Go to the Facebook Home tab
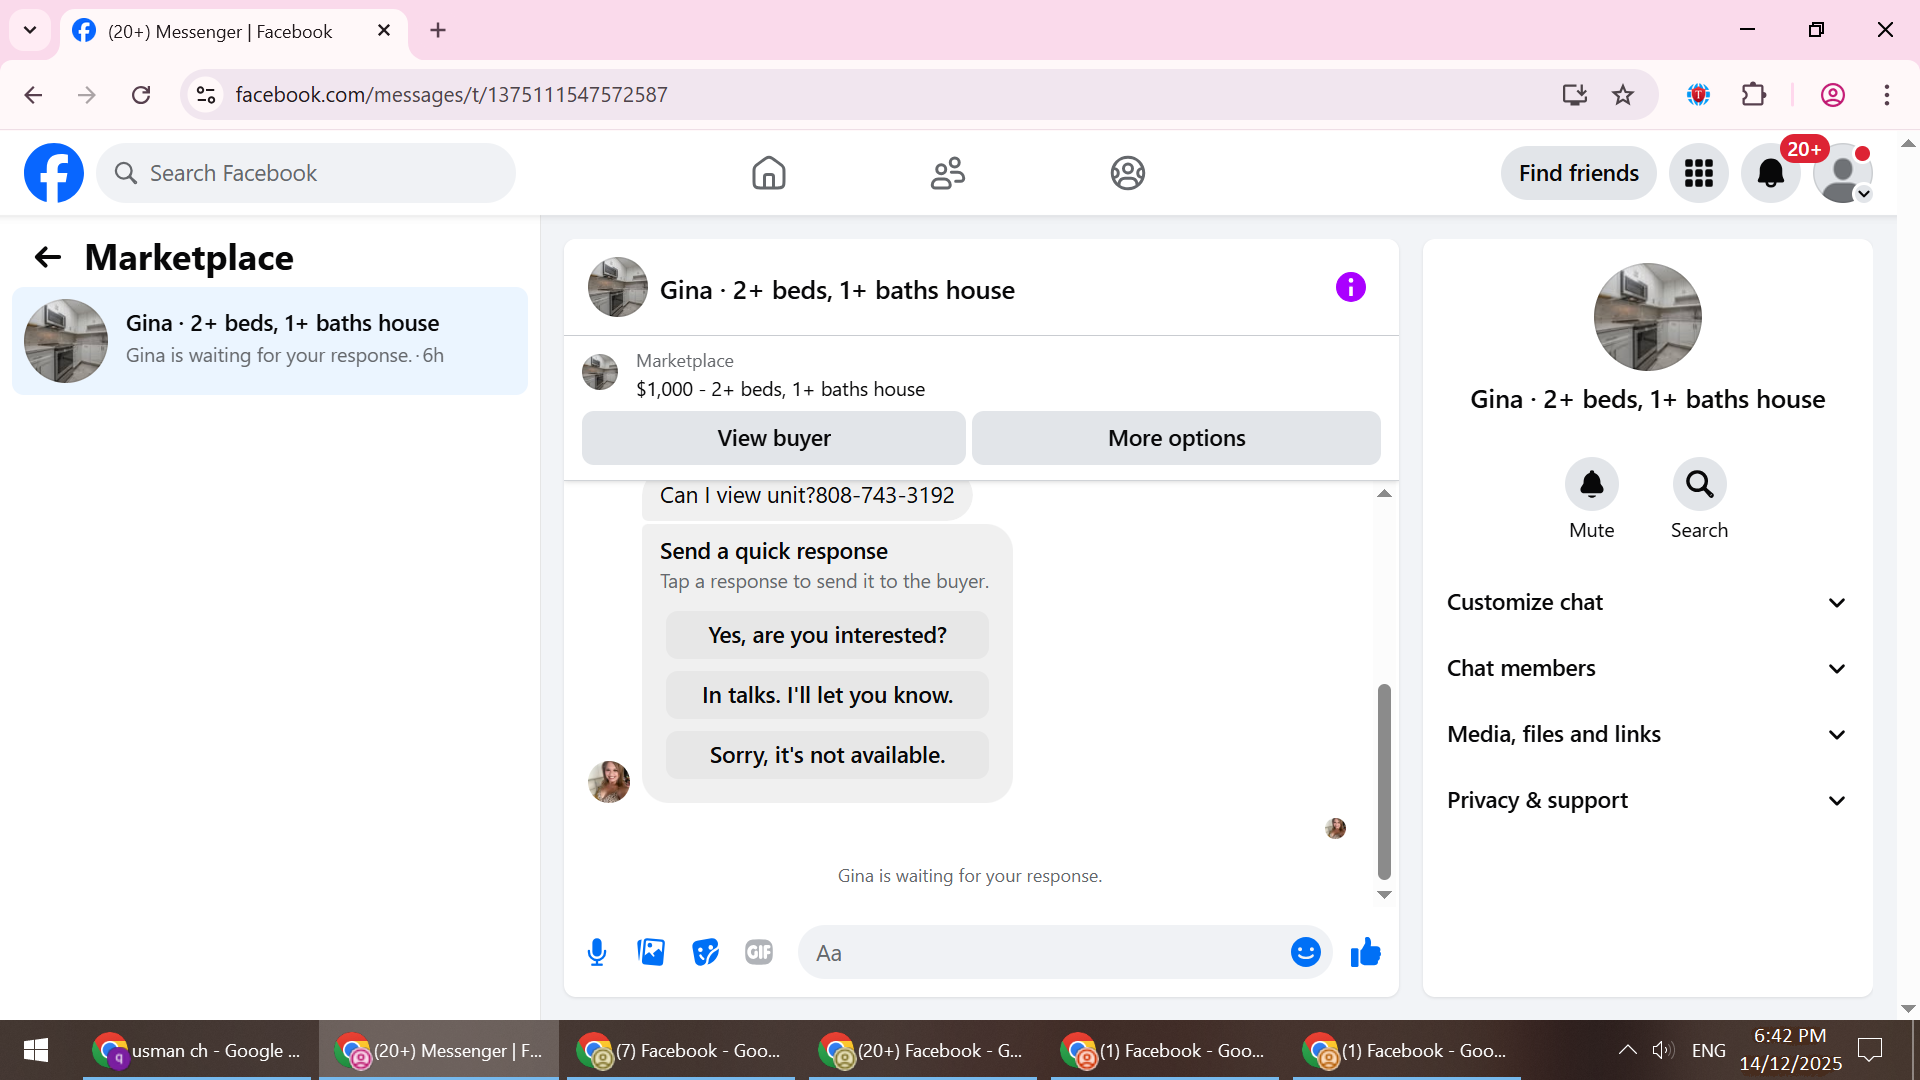1920x1080 pixels. tap(768, 173)
